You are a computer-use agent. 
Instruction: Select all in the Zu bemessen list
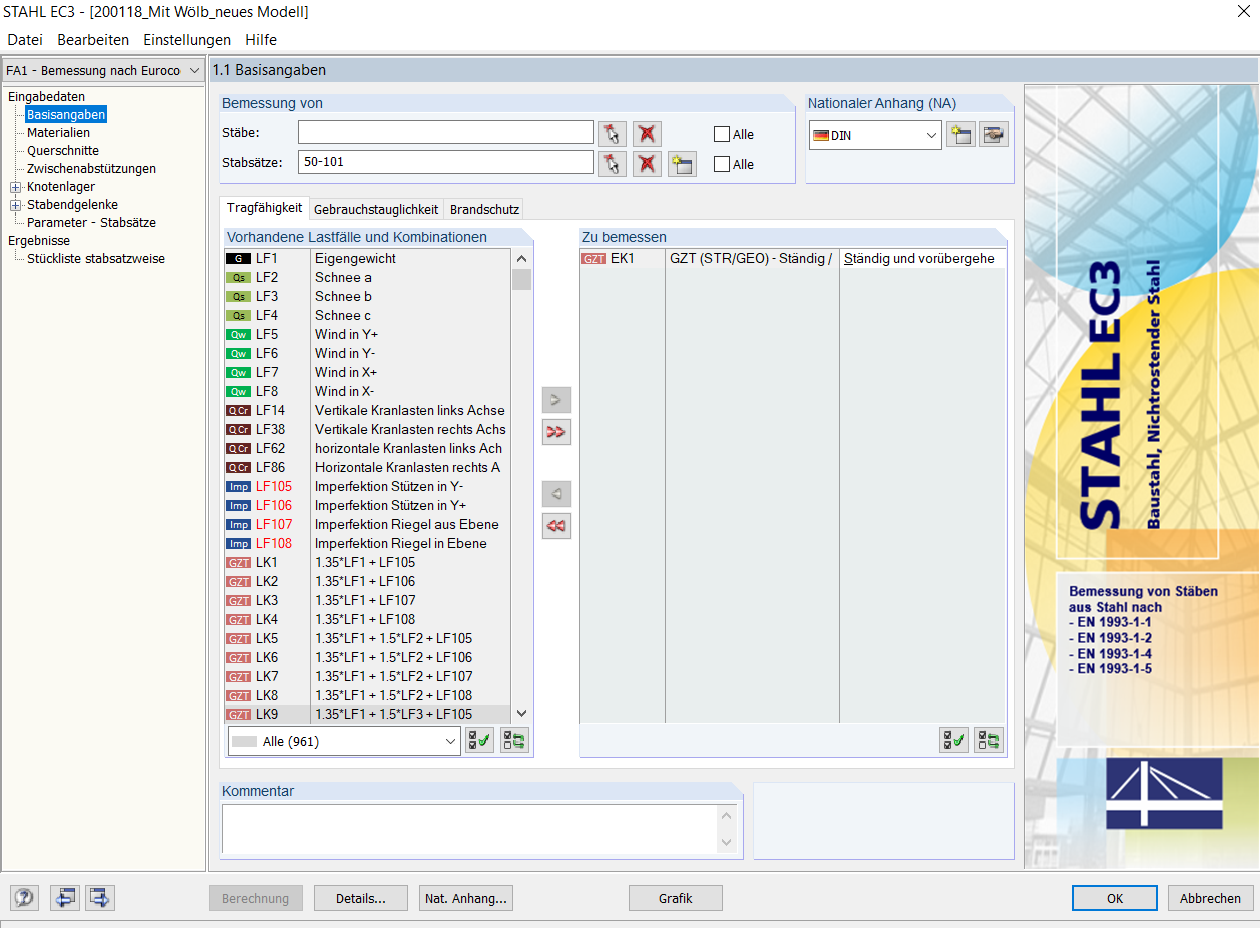click(954, 741)
